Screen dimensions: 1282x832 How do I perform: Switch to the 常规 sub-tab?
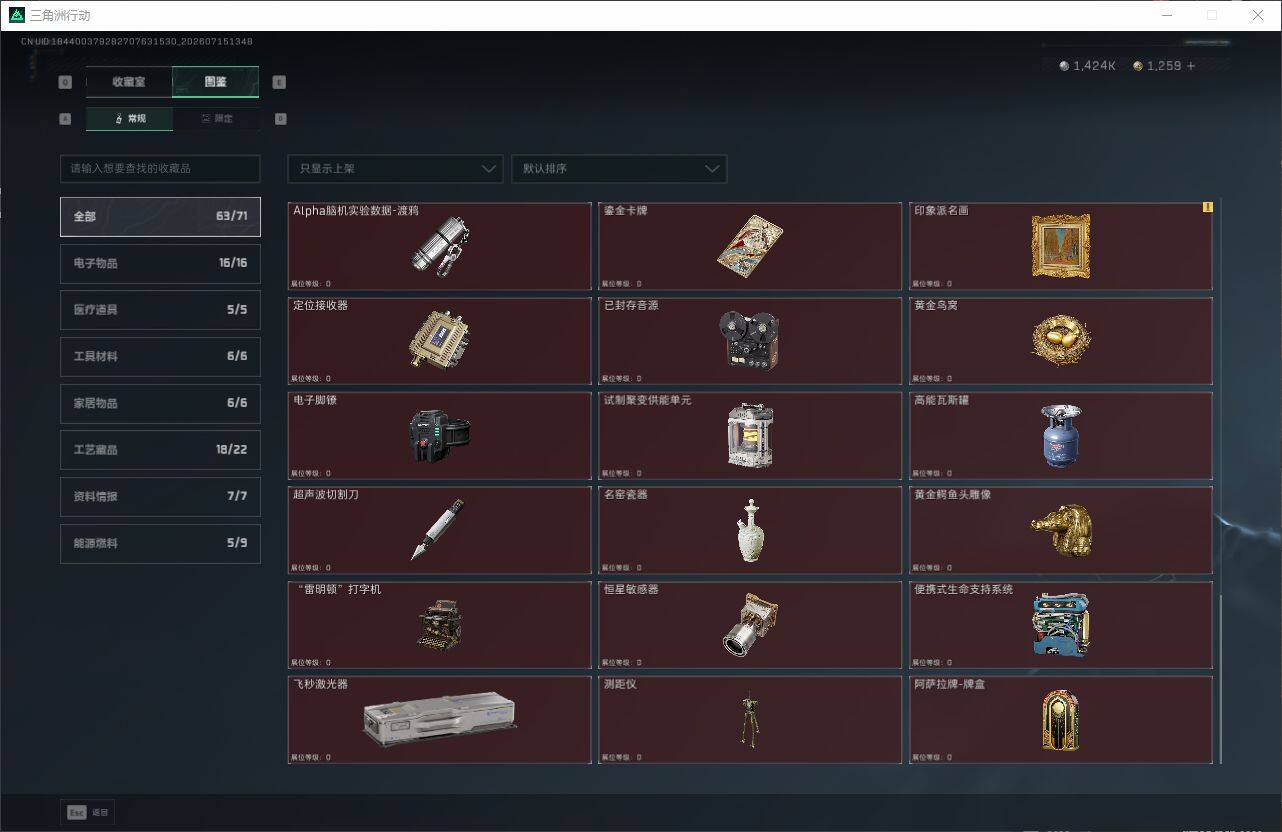pos(129,118)
